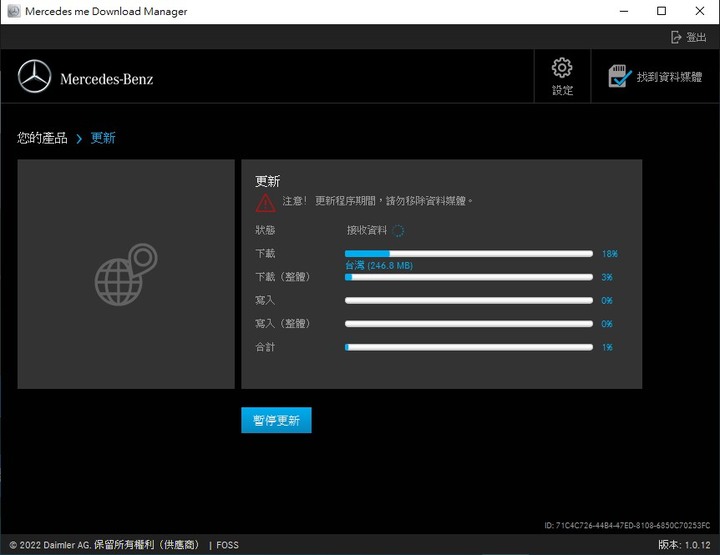Click the 合計 total label
This screenshot has height=555, width=720.
point(265,347)
